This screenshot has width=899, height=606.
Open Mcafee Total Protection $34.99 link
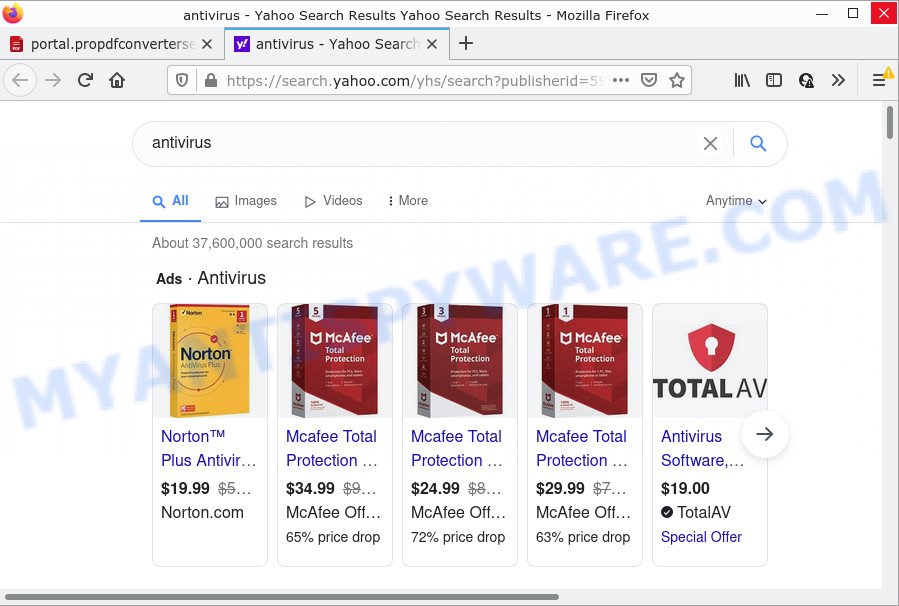pos(333,448)
